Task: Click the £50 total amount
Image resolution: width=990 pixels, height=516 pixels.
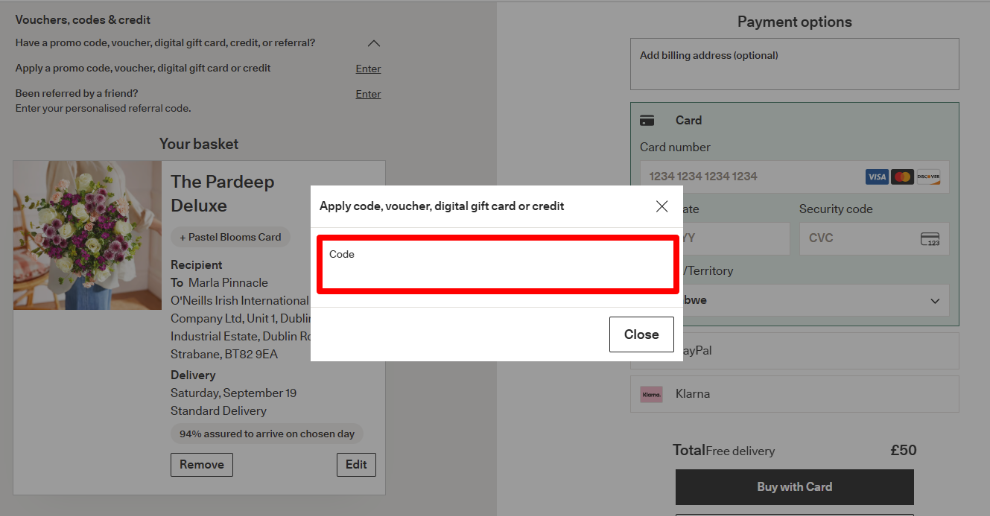Action: 904,450
